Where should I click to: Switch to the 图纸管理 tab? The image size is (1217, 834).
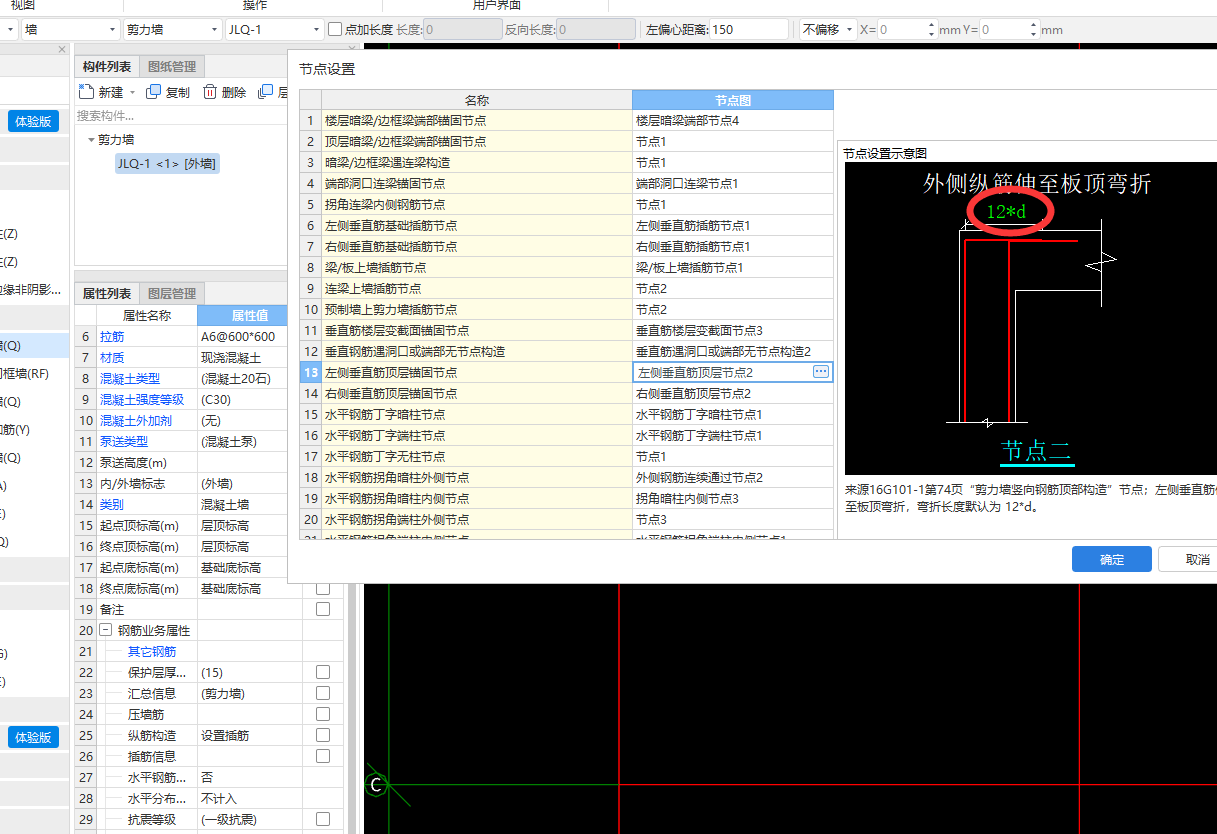click(172, 66)
